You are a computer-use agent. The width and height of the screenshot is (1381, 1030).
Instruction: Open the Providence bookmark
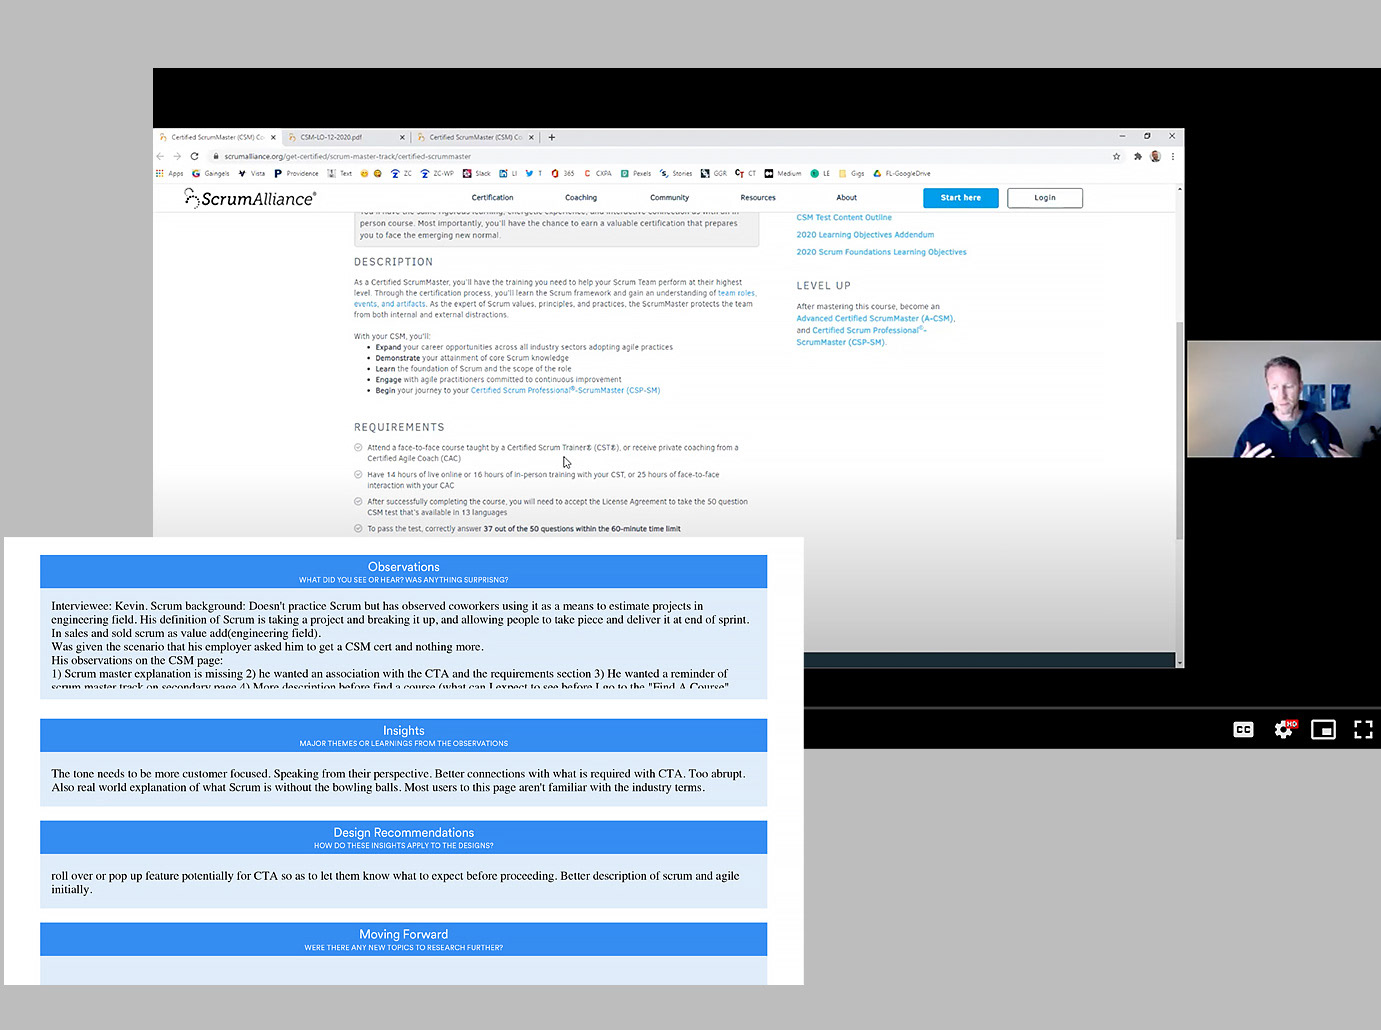point(296,173)
